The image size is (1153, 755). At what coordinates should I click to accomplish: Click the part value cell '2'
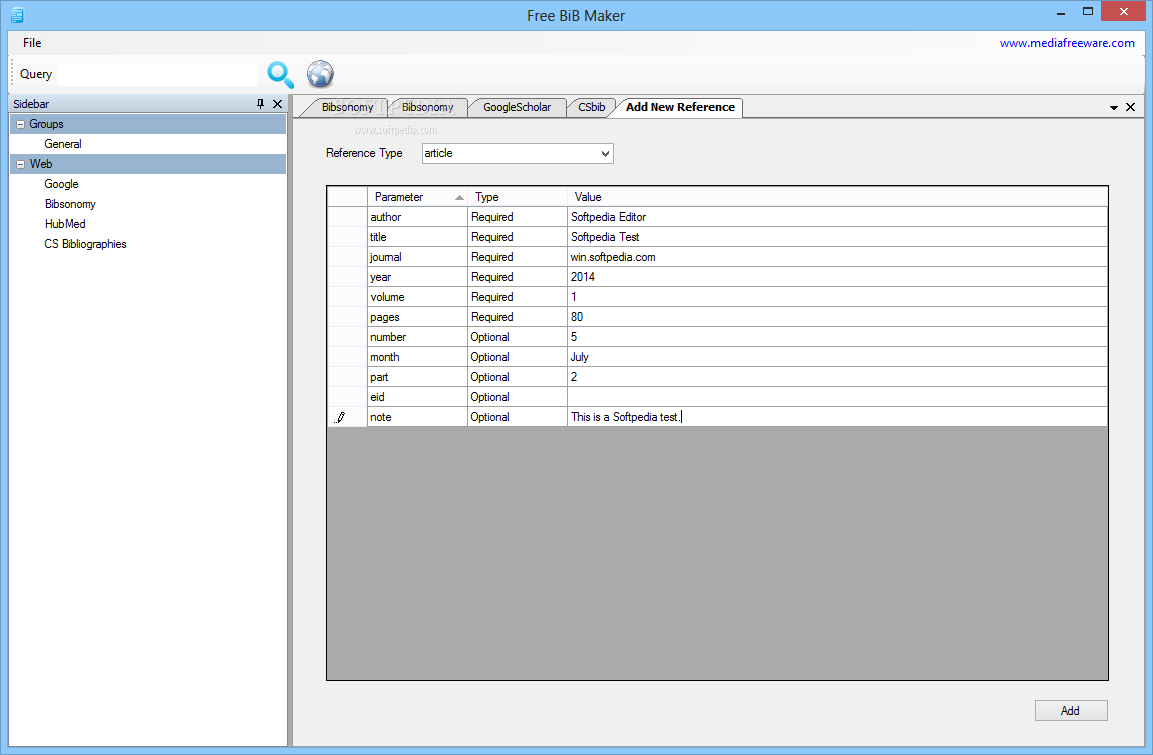coord(838,376)
